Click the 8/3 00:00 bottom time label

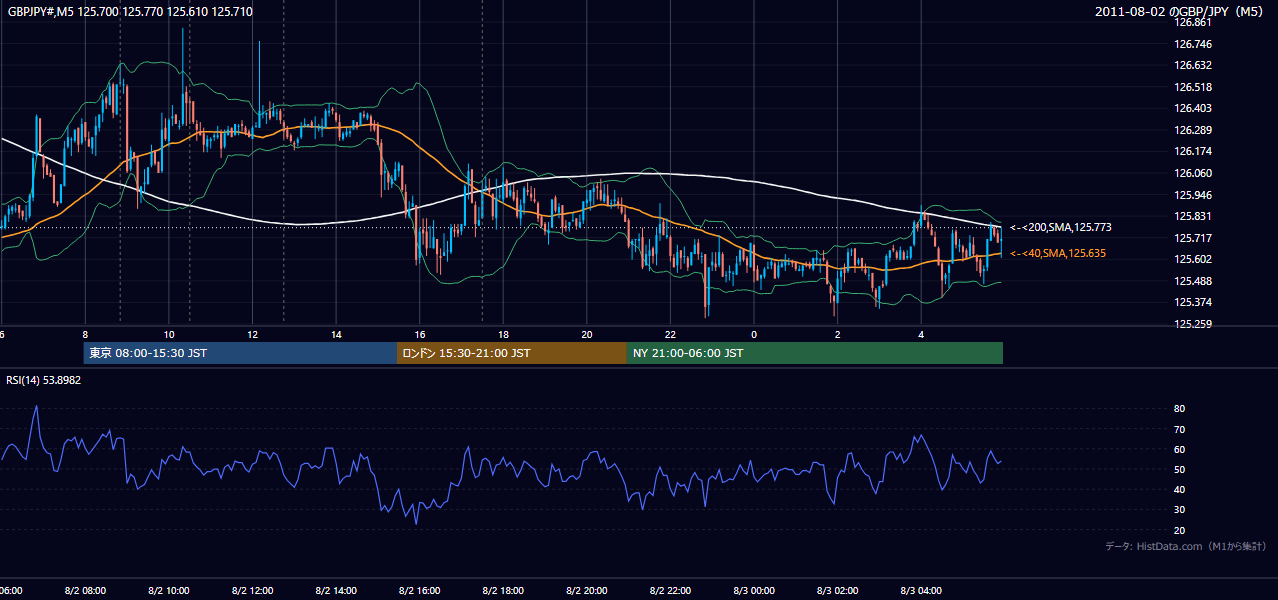pyautogui.click(x=754, y=591)
